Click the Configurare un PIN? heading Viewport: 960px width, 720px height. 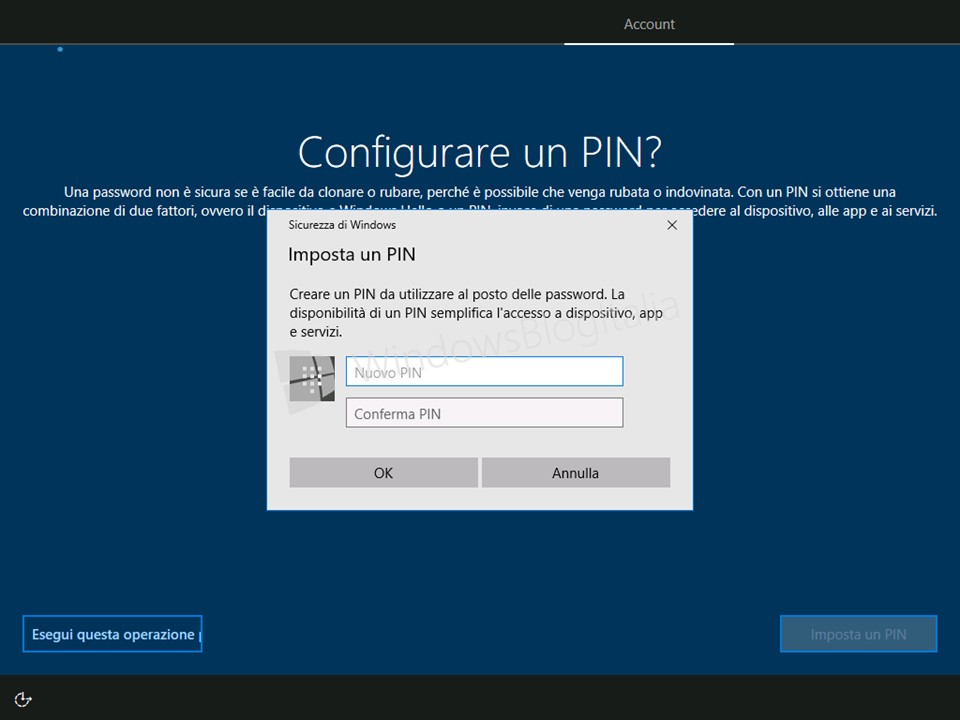click(479, 152)
